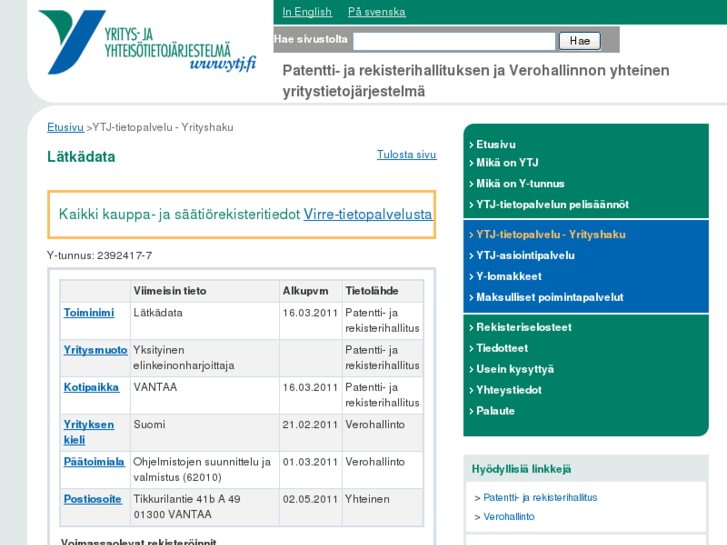
Task: Click the Lätkädata page heading
Action: (x=81, y=157)
